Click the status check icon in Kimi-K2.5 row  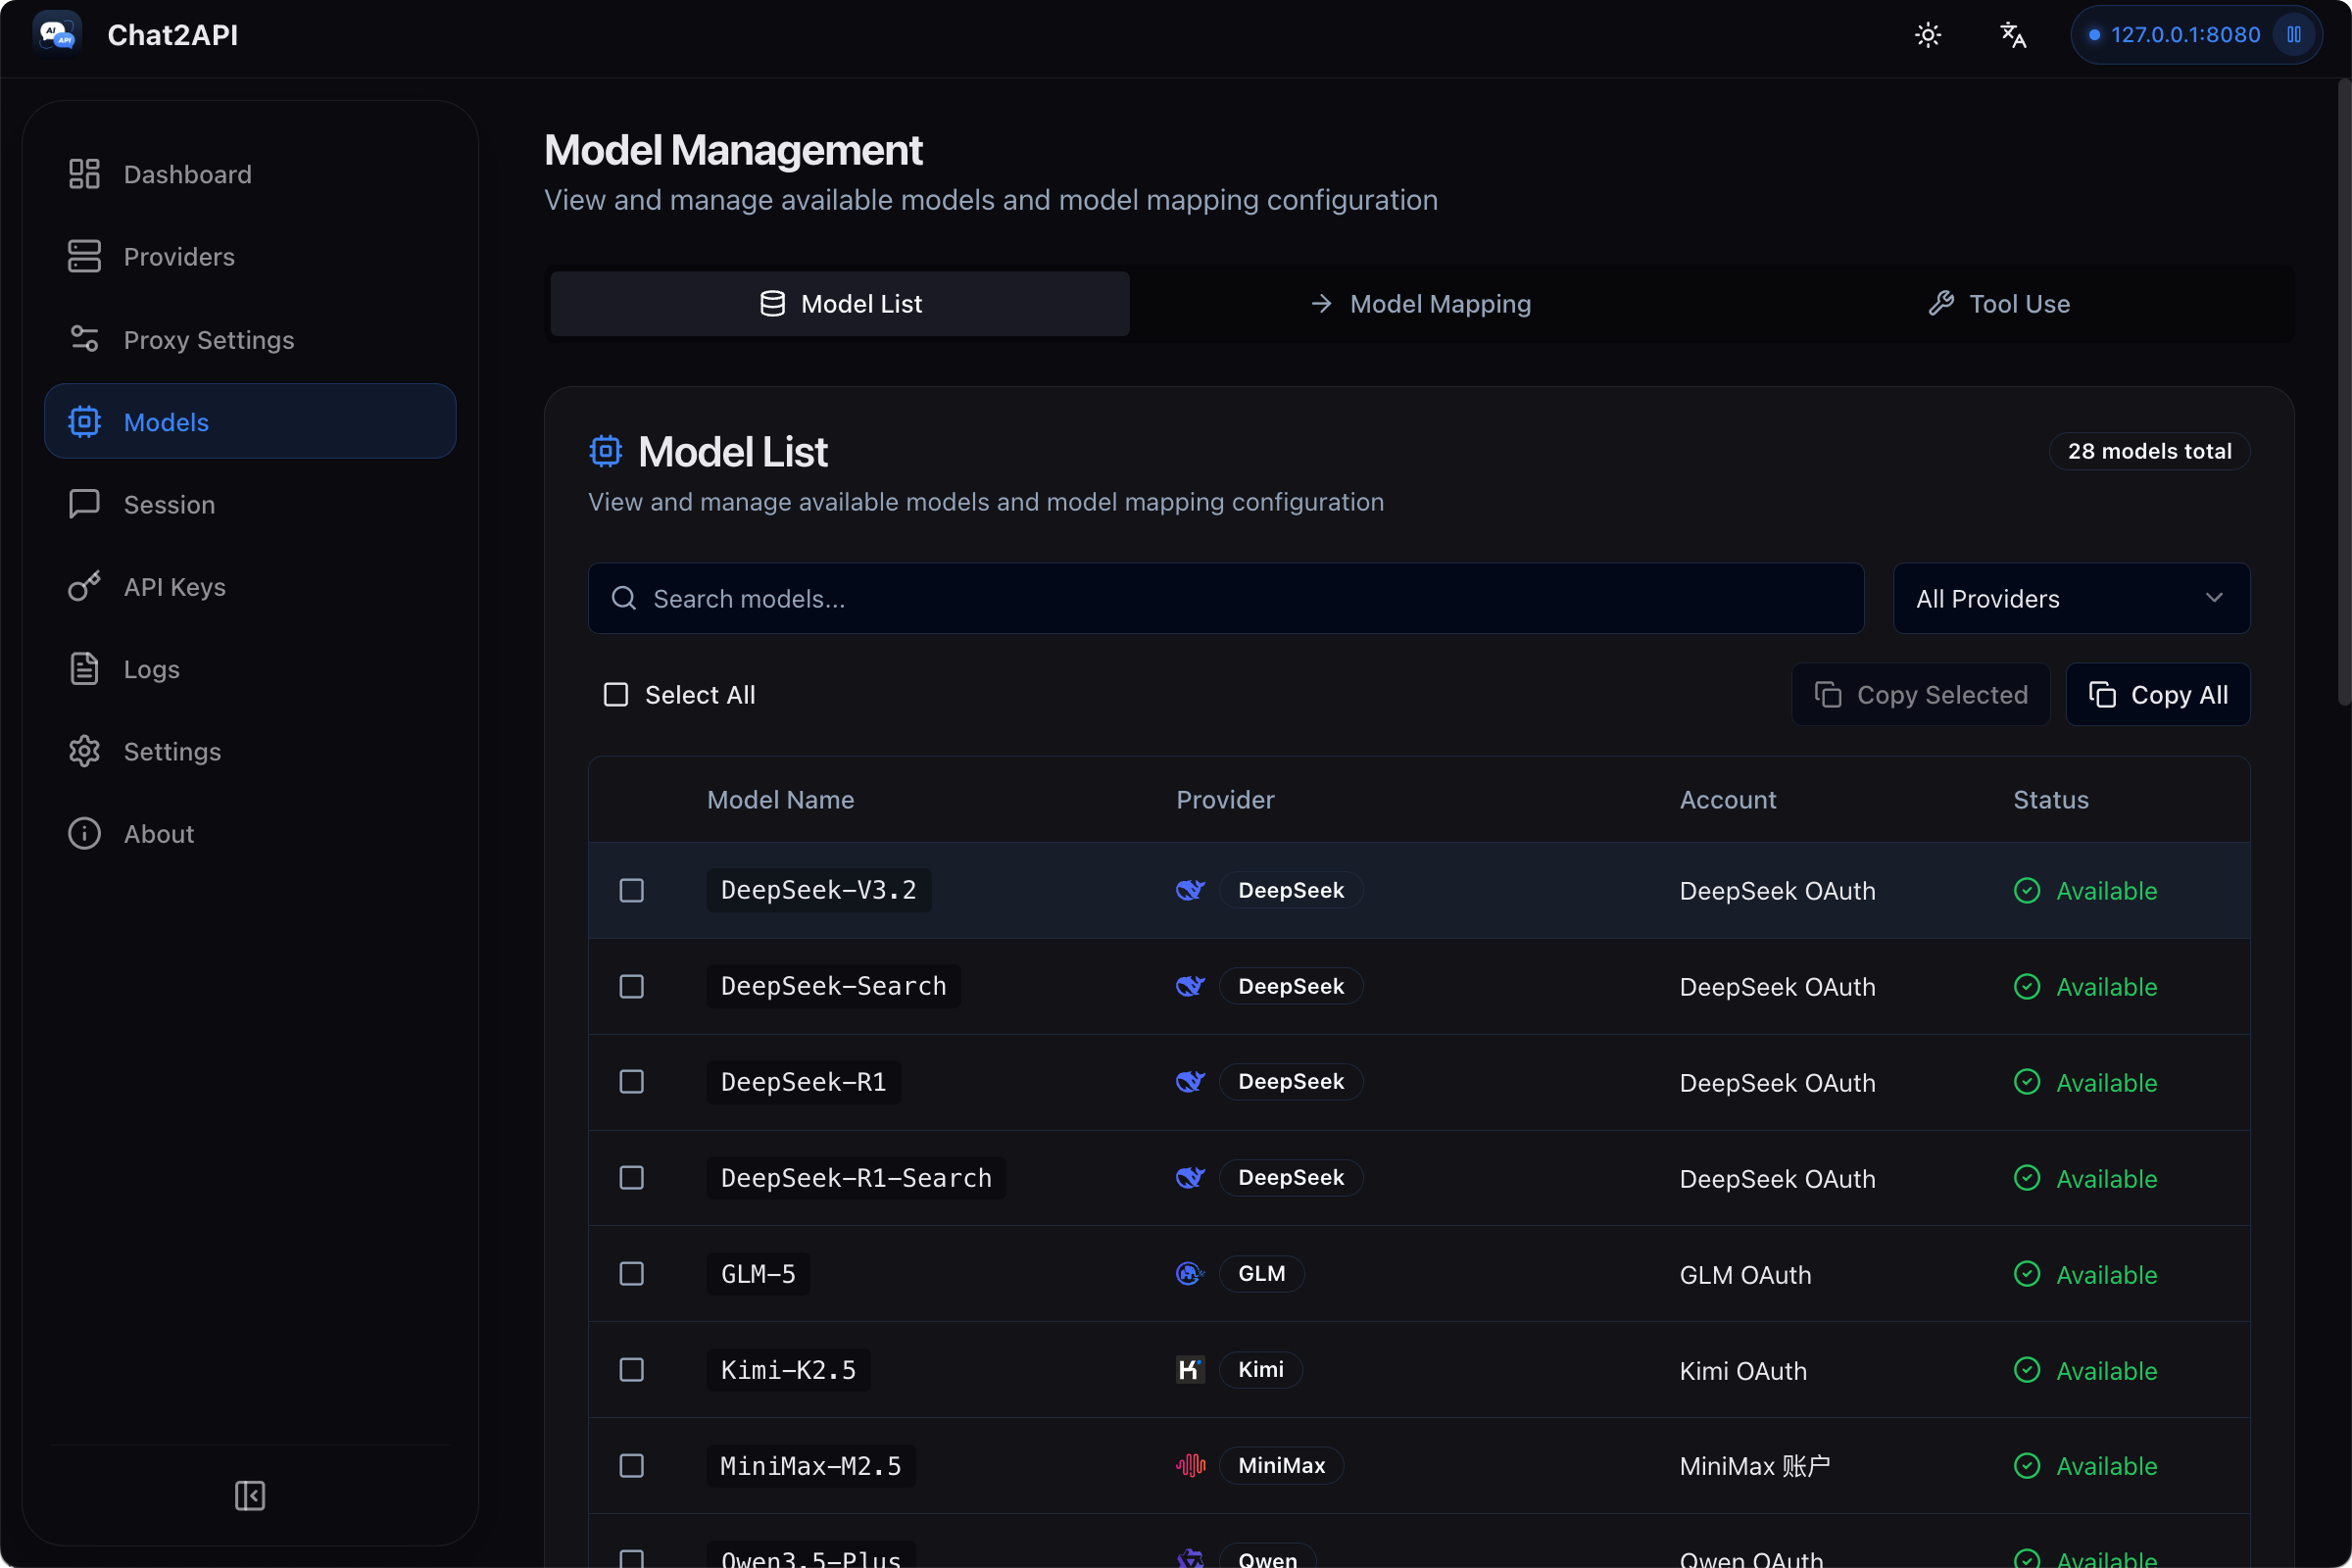[x=2027, y=1370]
